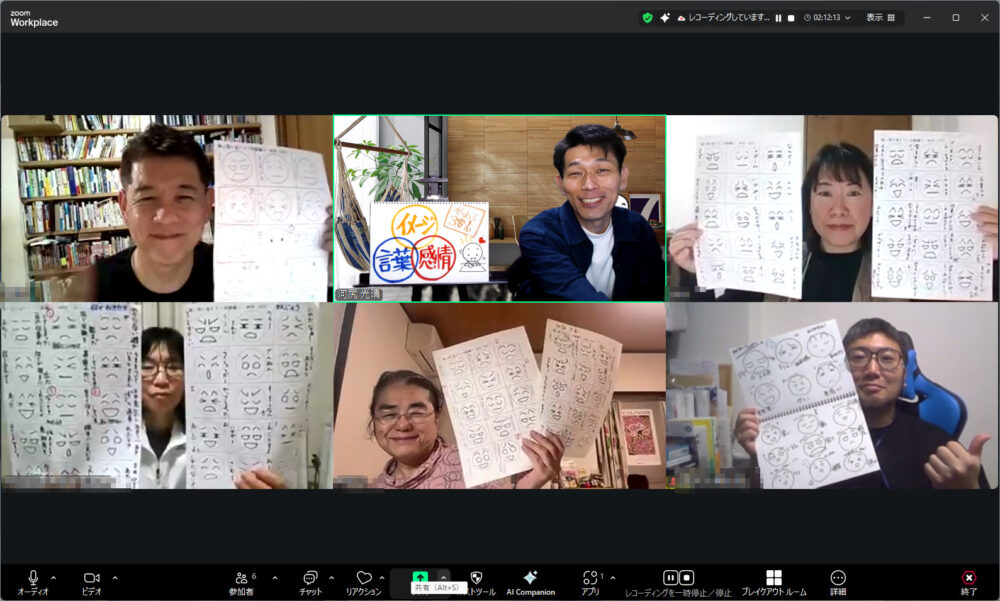Open the 表示 view layout menu

pos(879,18)
